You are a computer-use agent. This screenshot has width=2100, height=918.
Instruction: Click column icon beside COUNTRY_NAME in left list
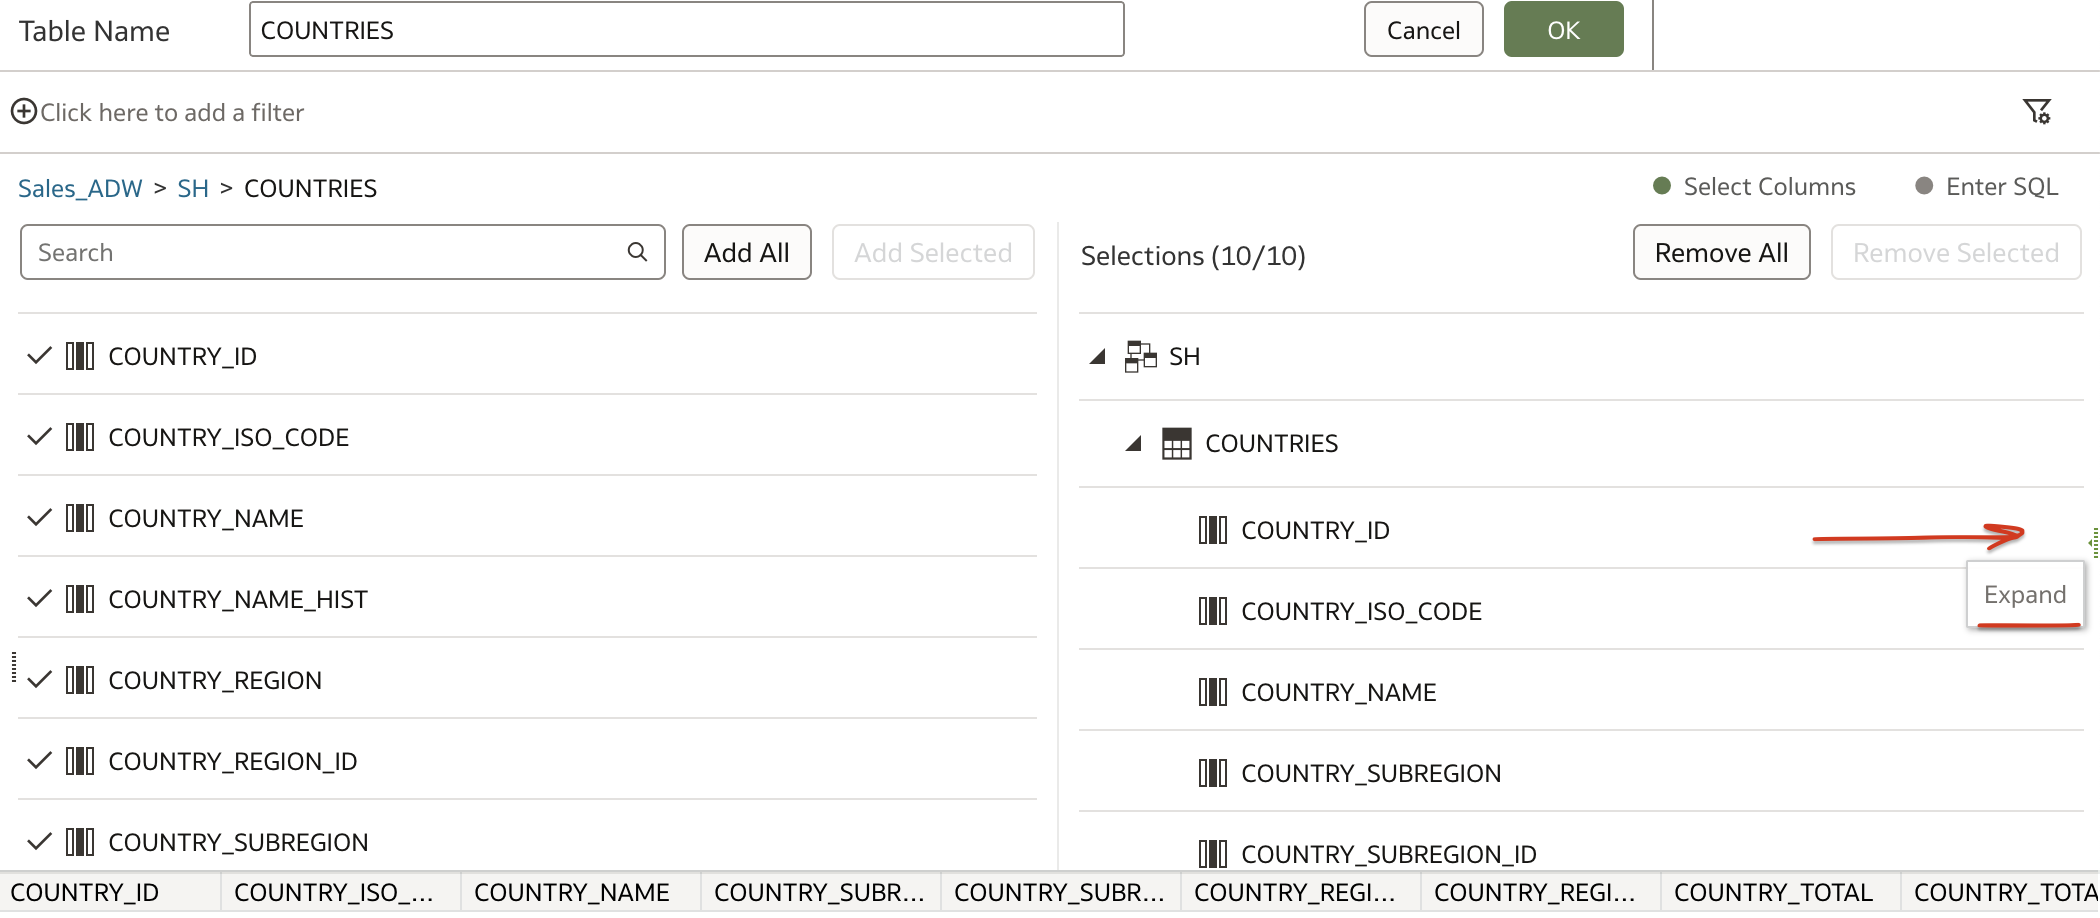tap(80, 518)
